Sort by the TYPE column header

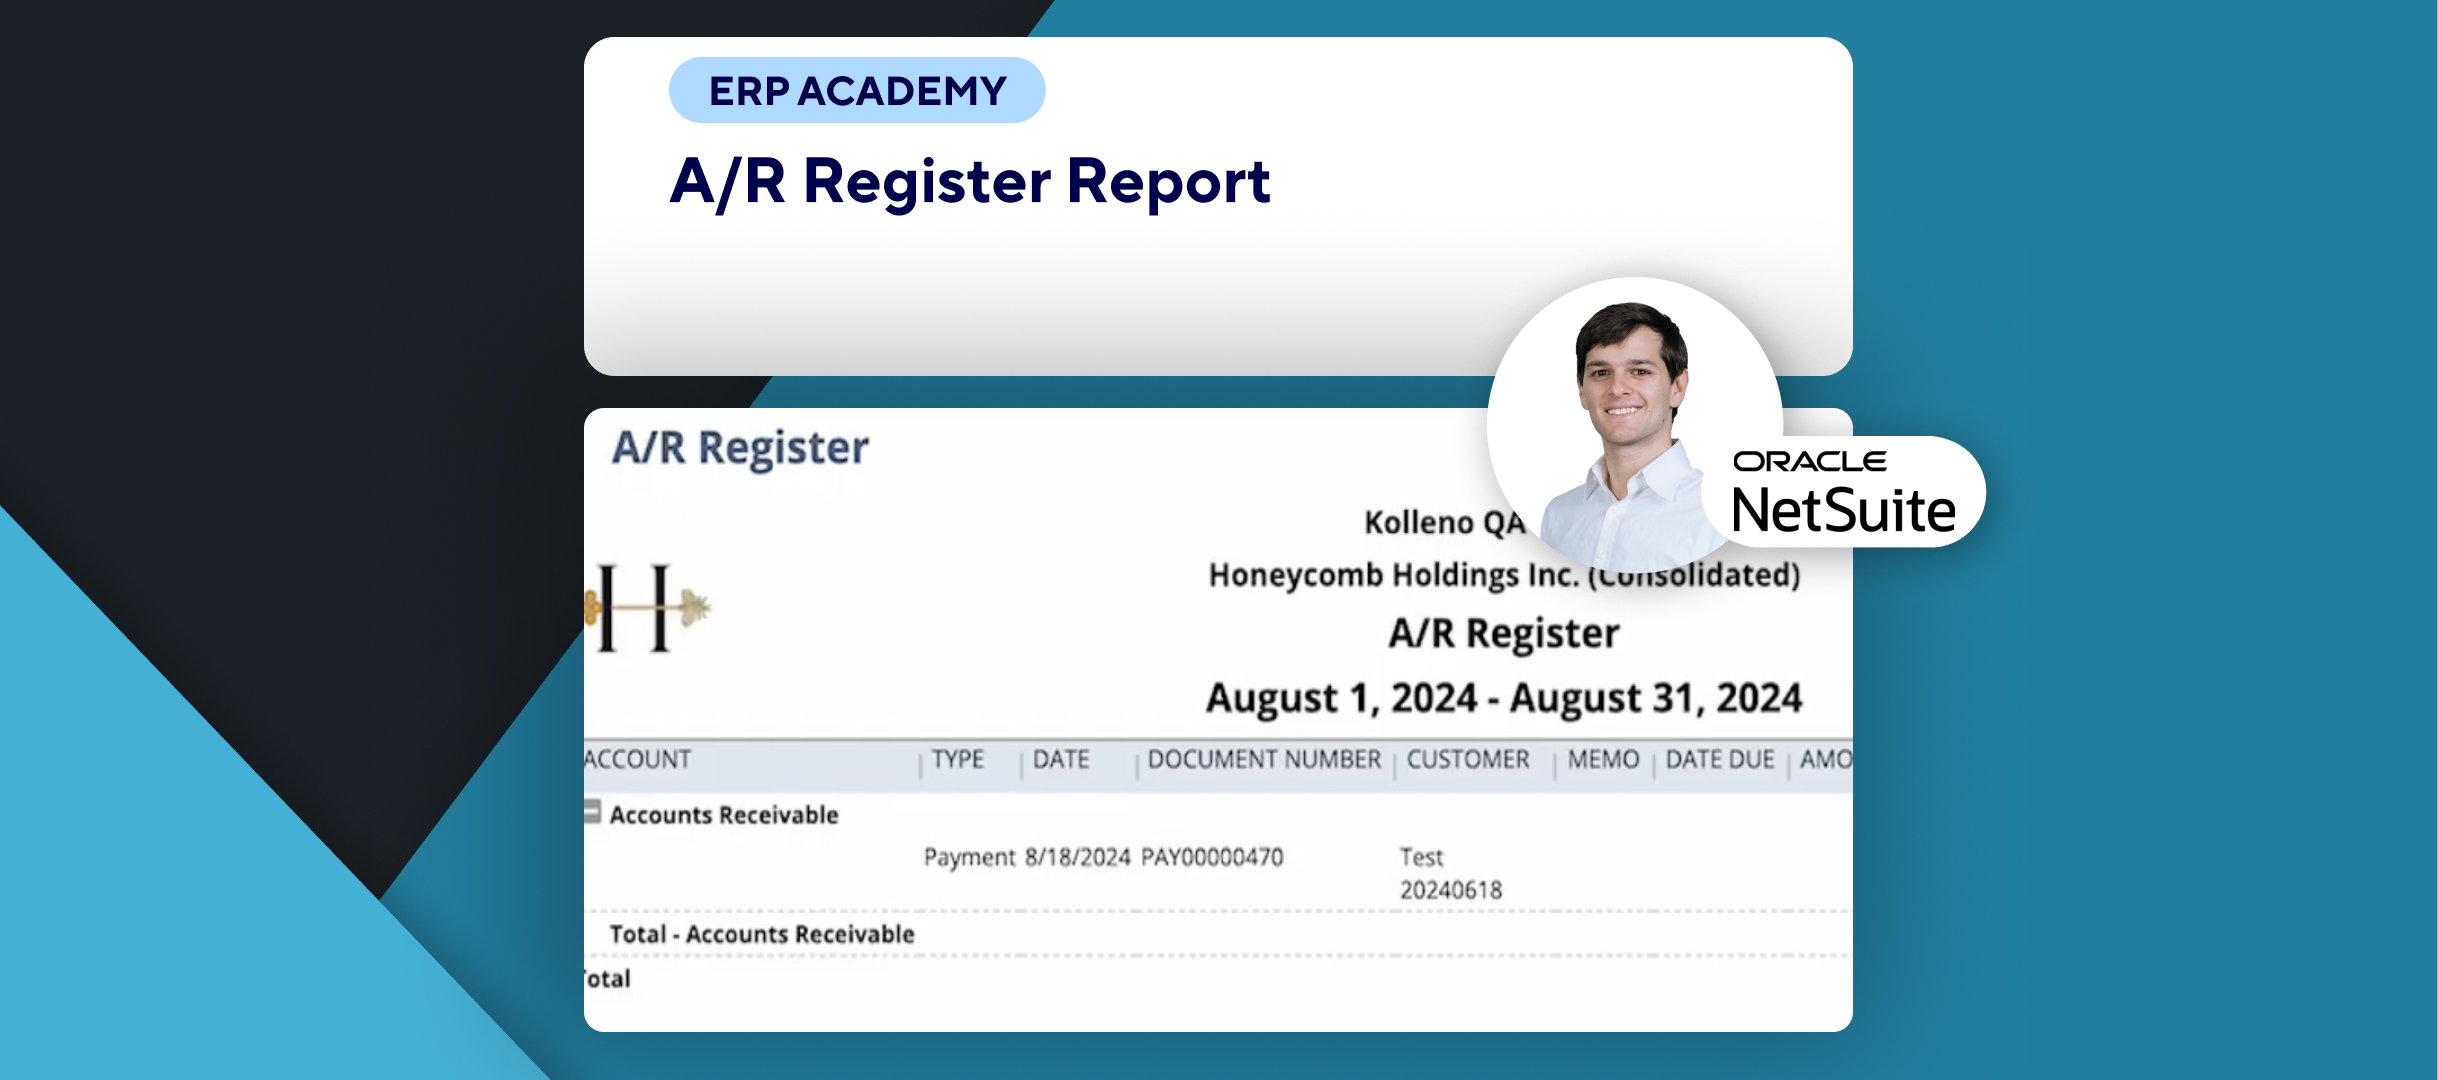[958, 760]
